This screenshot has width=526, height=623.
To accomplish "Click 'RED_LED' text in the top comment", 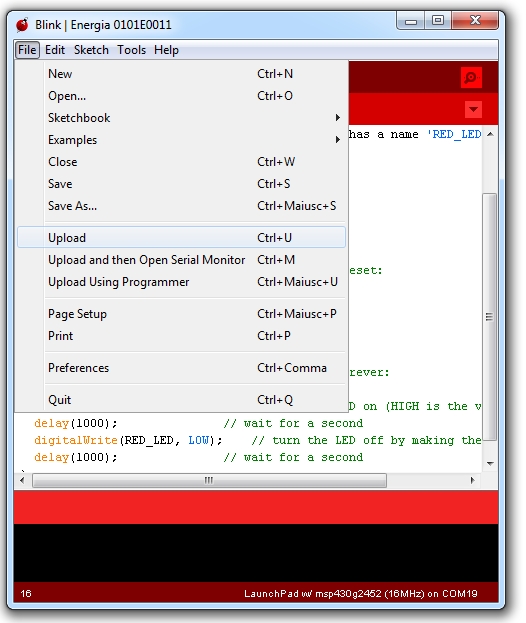I will (x=457, y=134).
